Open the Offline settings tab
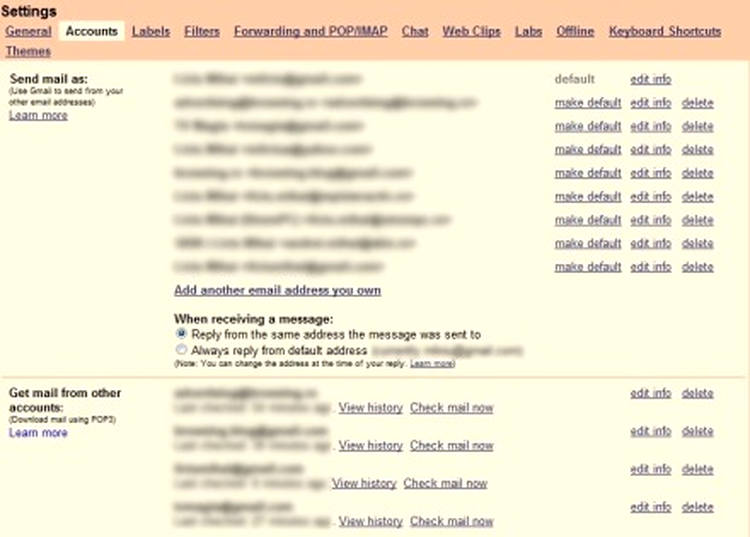This screenshot has width=750, height=537. [x=575, y=32]
